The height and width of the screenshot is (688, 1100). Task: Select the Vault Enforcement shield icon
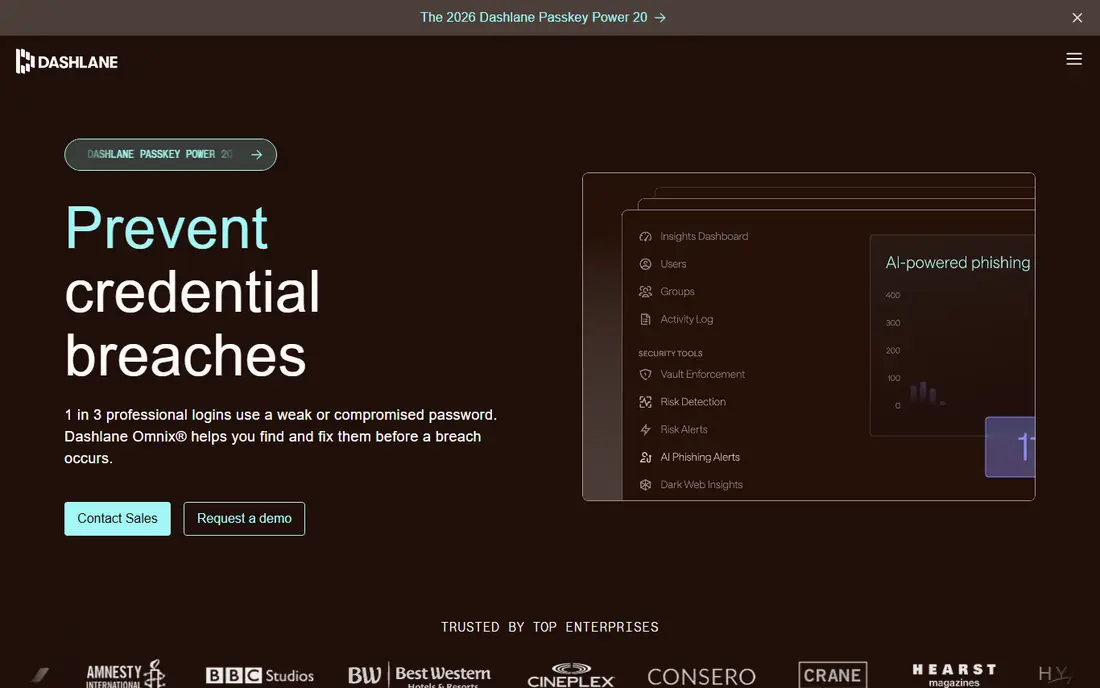(x=645, y=374)
